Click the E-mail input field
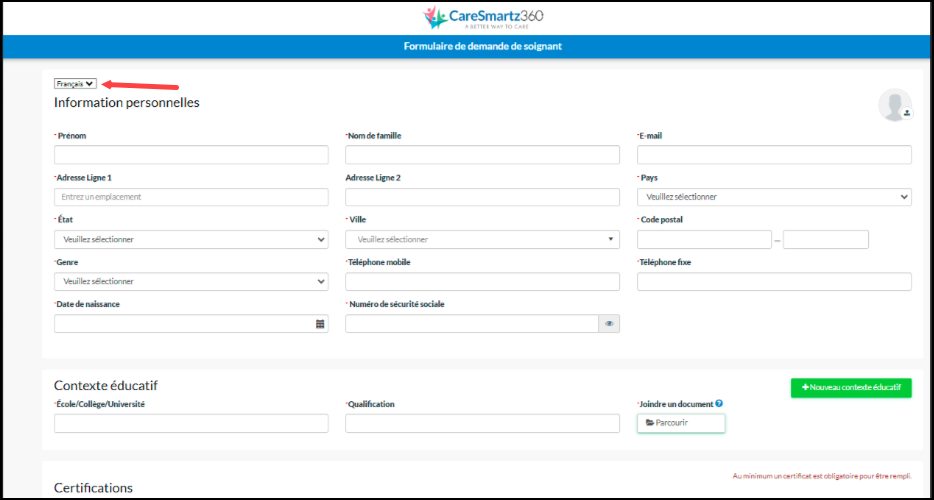This screenshot has height=500, width=934. pyautogui.click(x=773, y=155)
